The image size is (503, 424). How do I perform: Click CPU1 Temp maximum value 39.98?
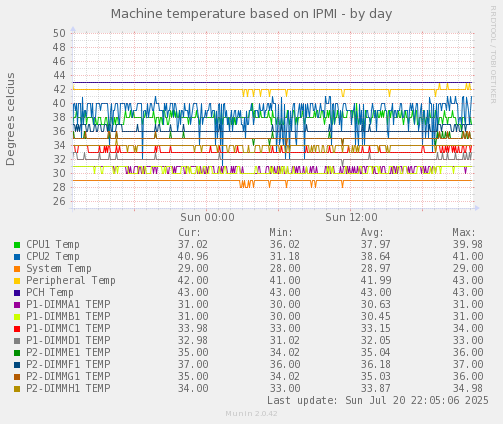click(467, 244)
